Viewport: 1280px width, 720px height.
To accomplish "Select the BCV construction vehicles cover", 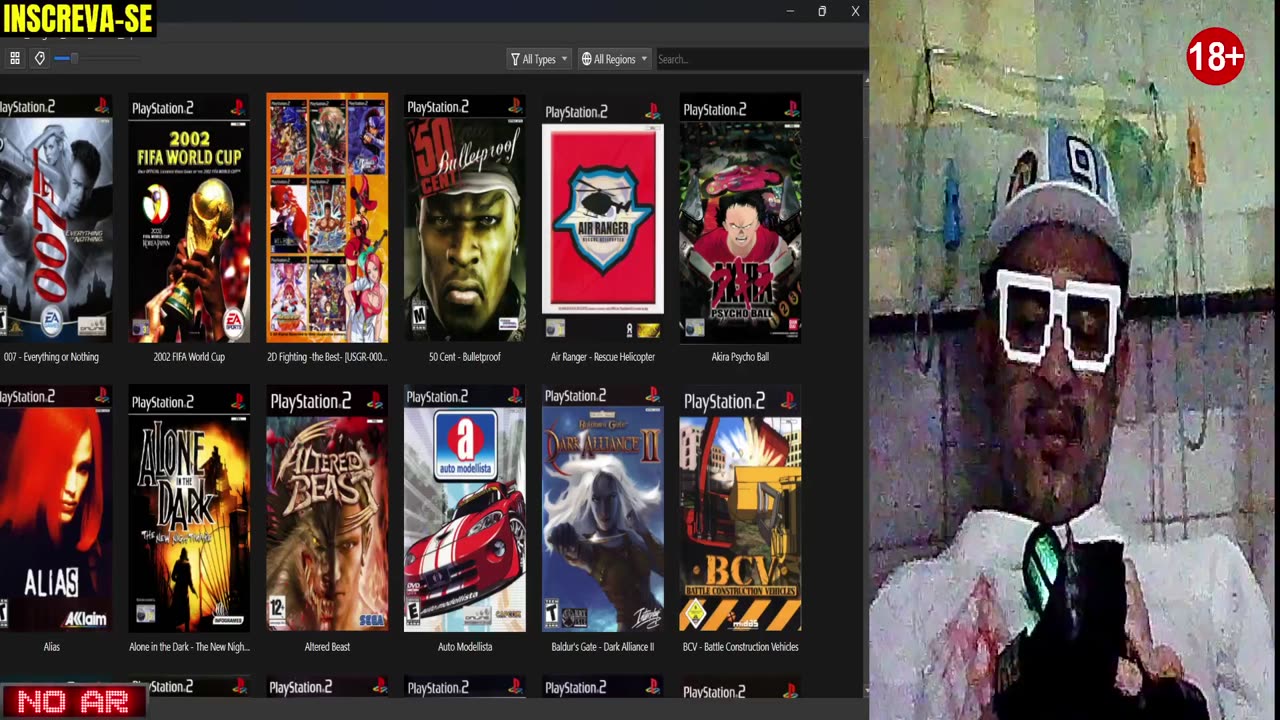I will pyautogui.click(x=741, y=508).
